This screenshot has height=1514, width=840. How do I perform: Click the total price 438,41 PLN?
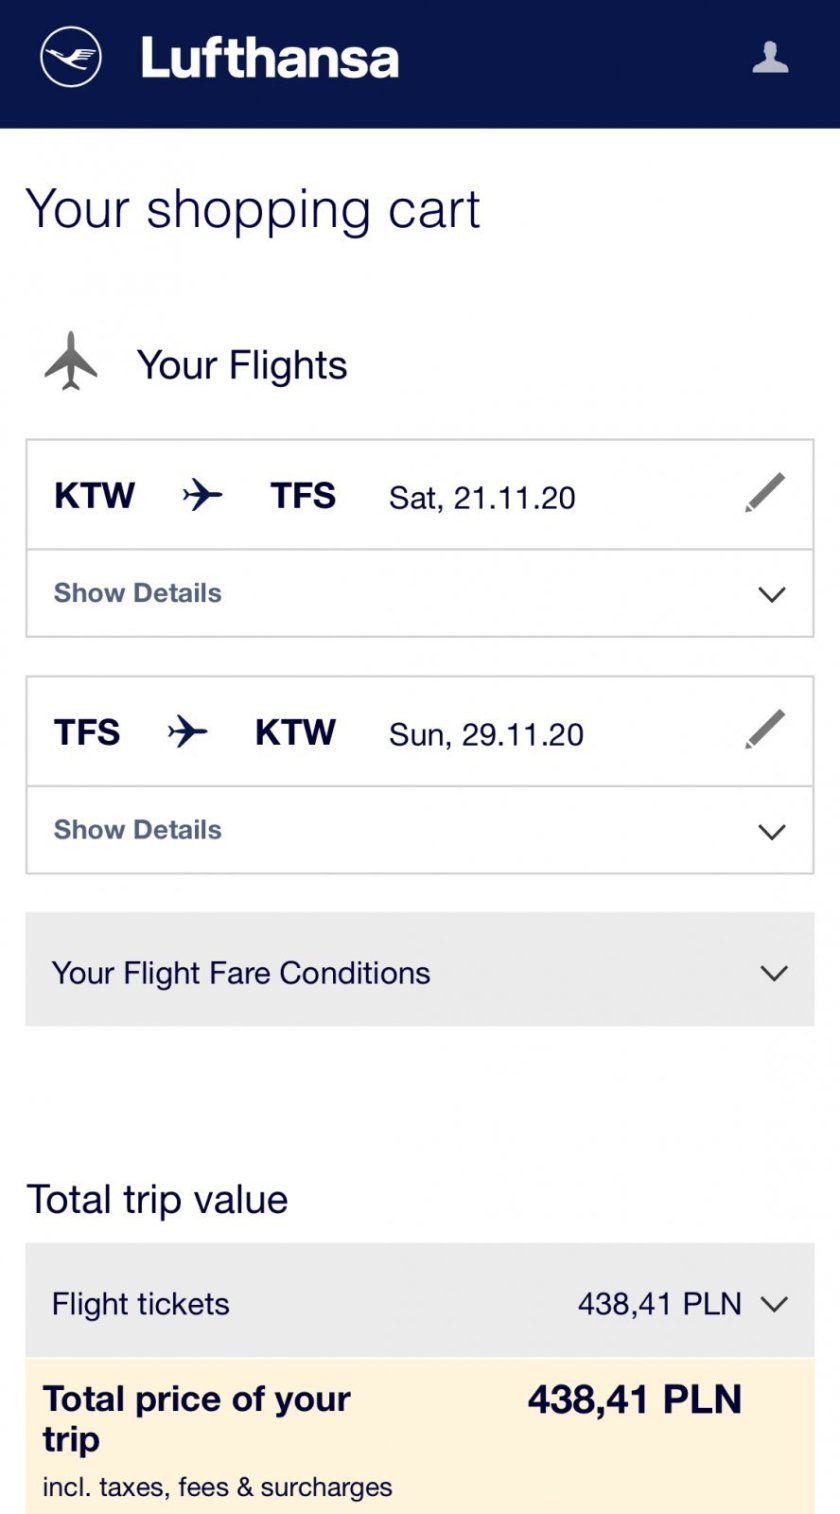coord(634,1399)
